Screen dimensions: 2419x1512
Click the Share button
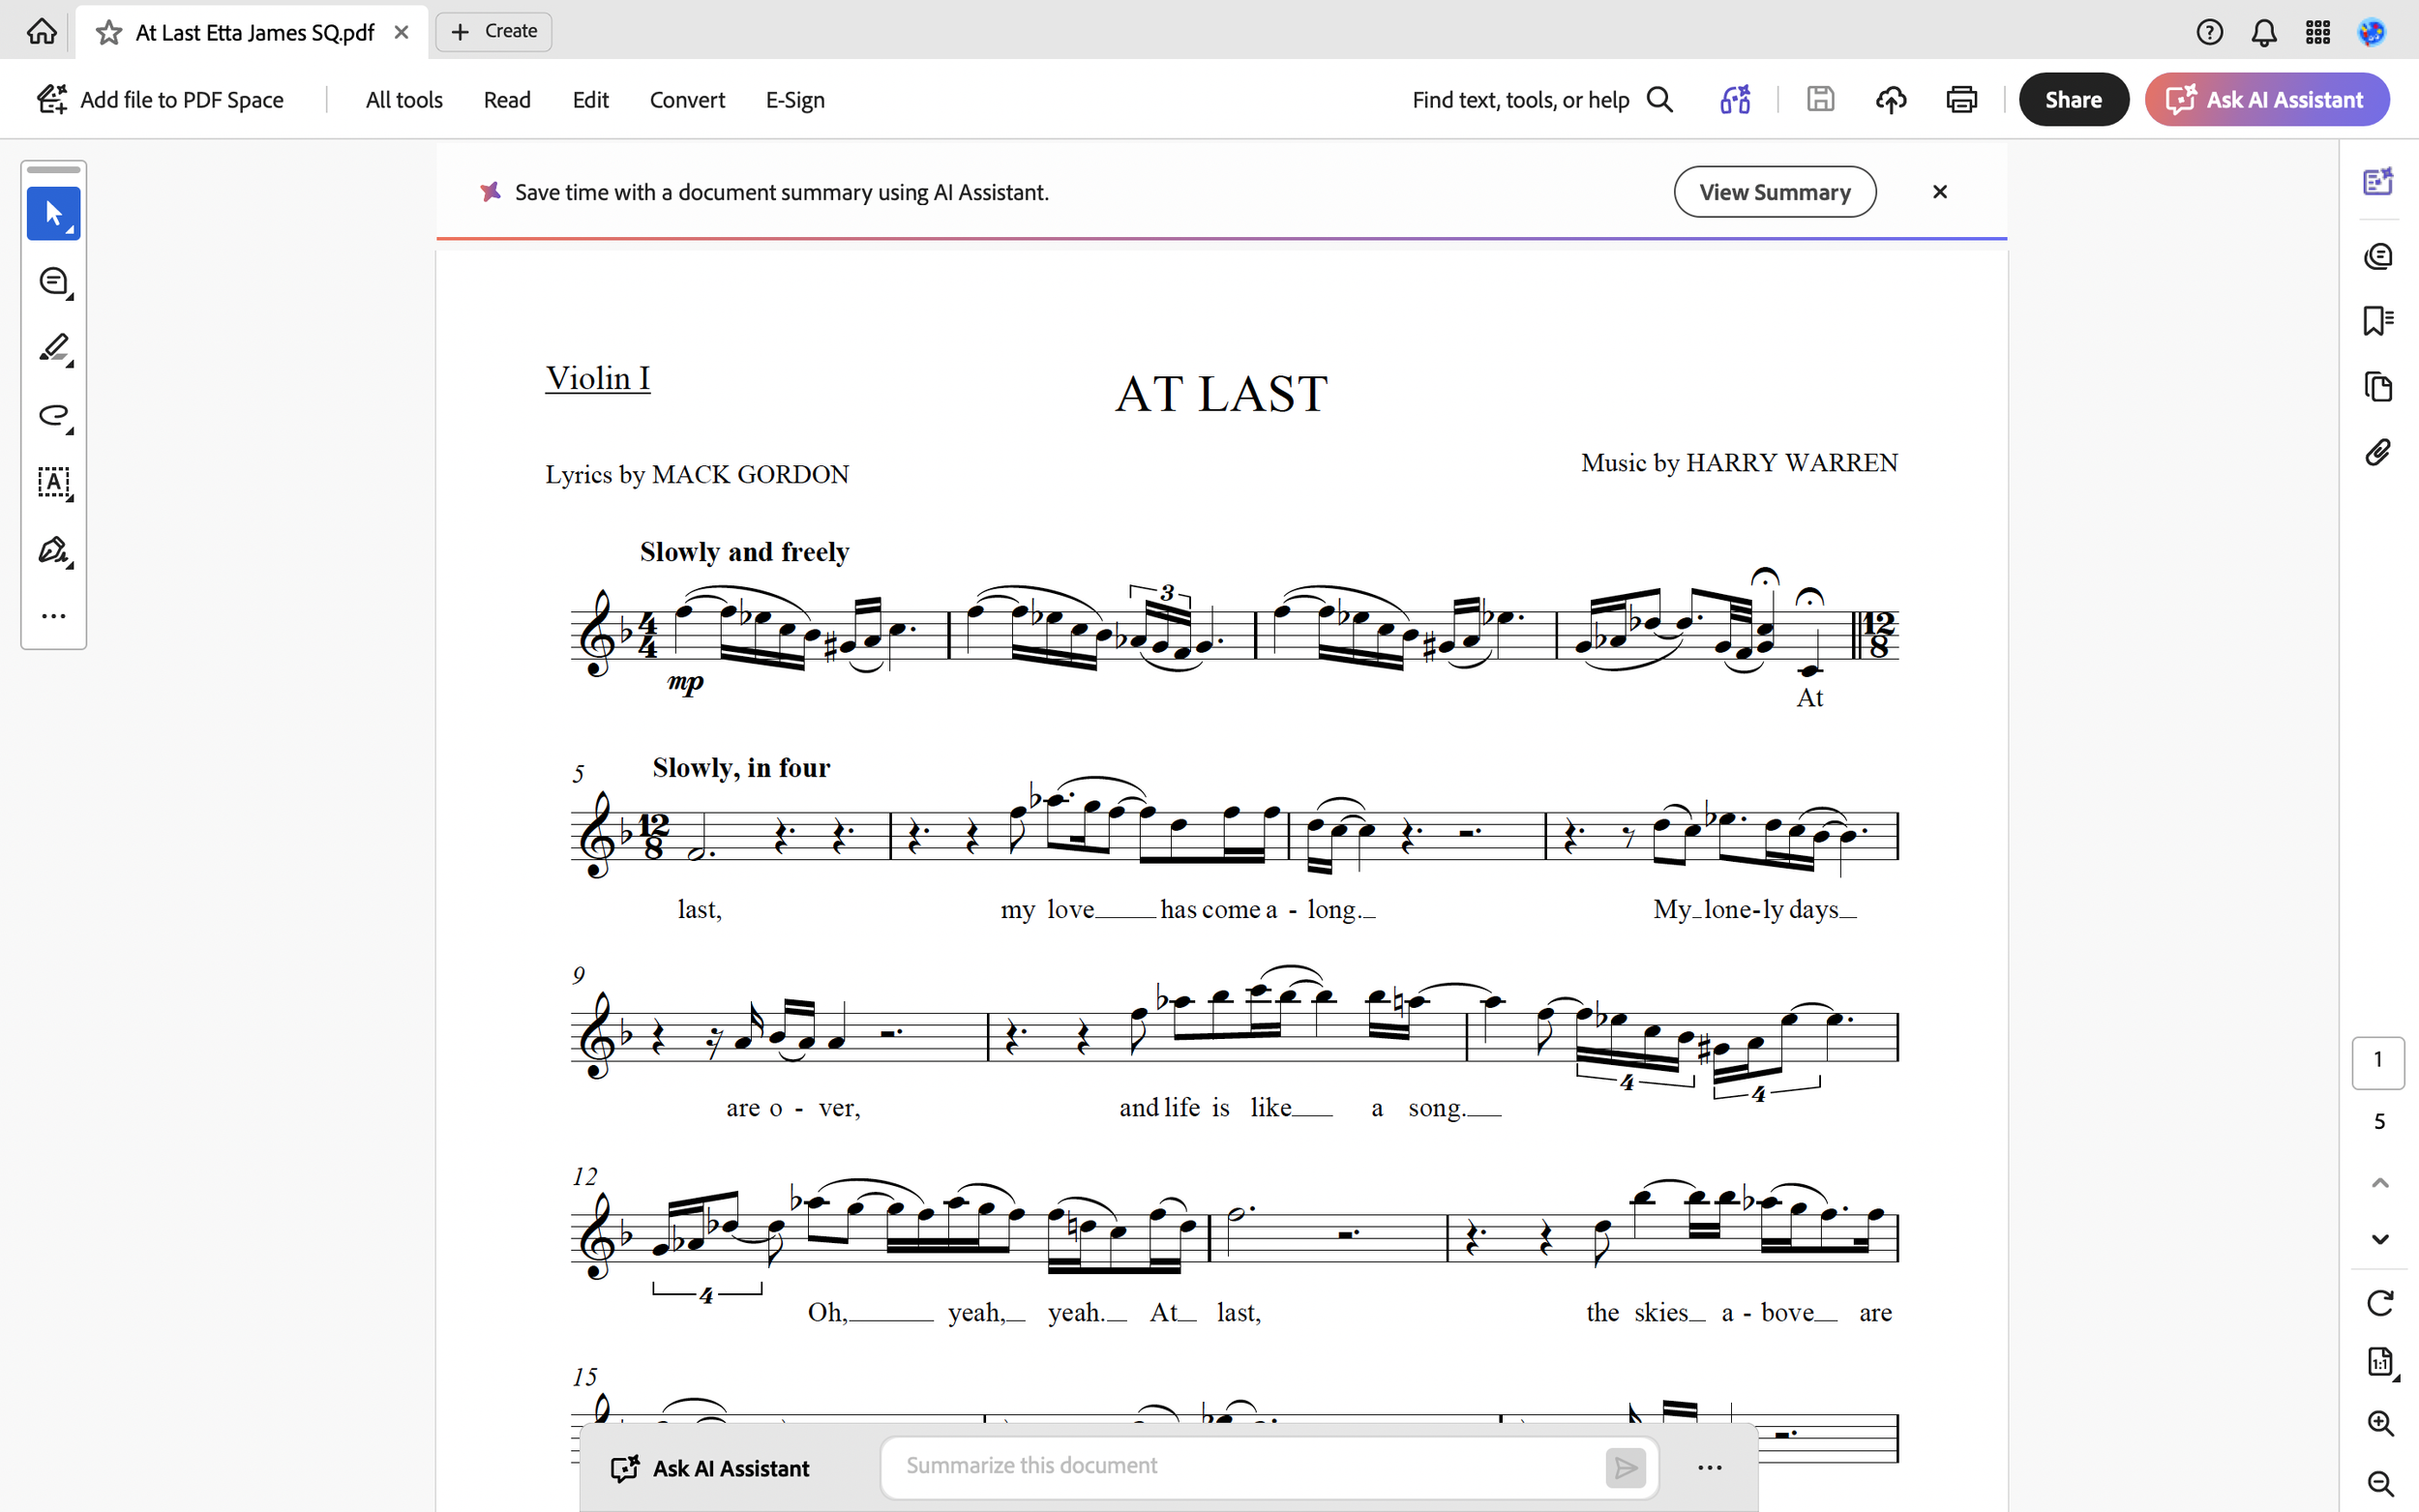tap(2073, 99)
